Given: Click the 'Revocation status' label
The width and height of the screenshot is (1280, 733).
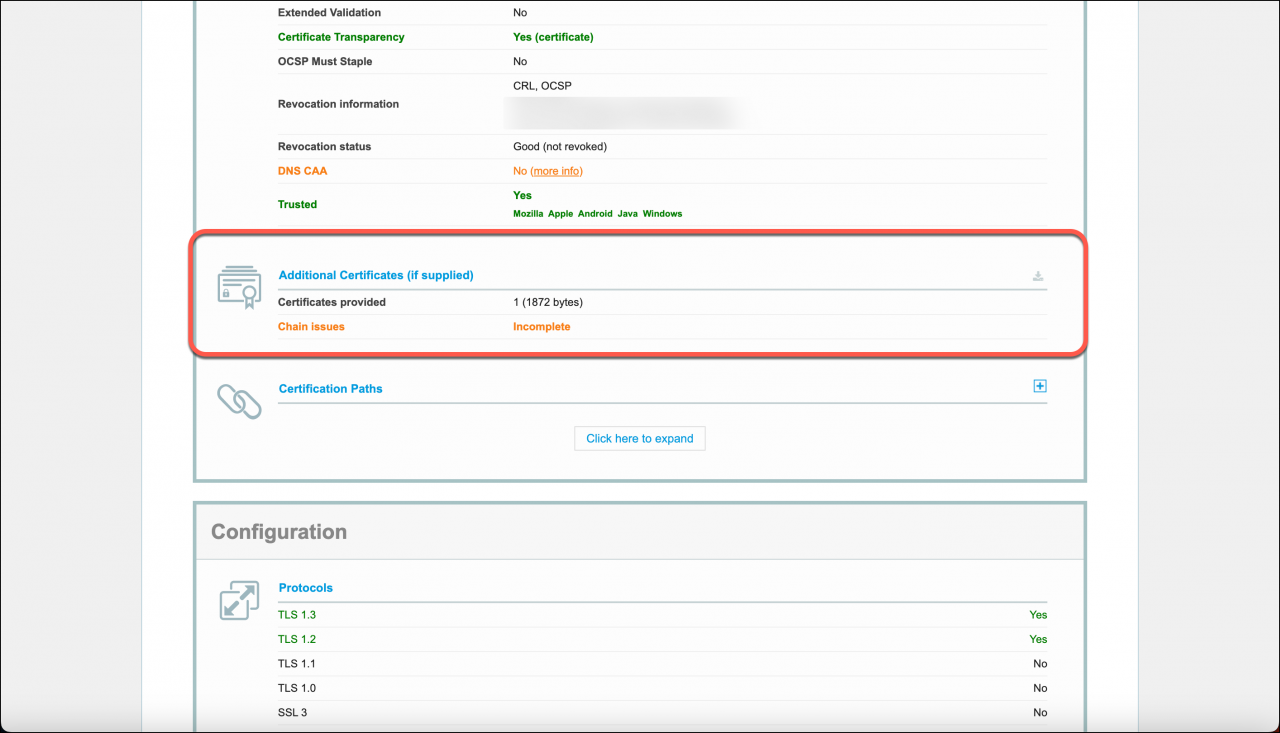Looking at the screenshot, I should 324,147.
